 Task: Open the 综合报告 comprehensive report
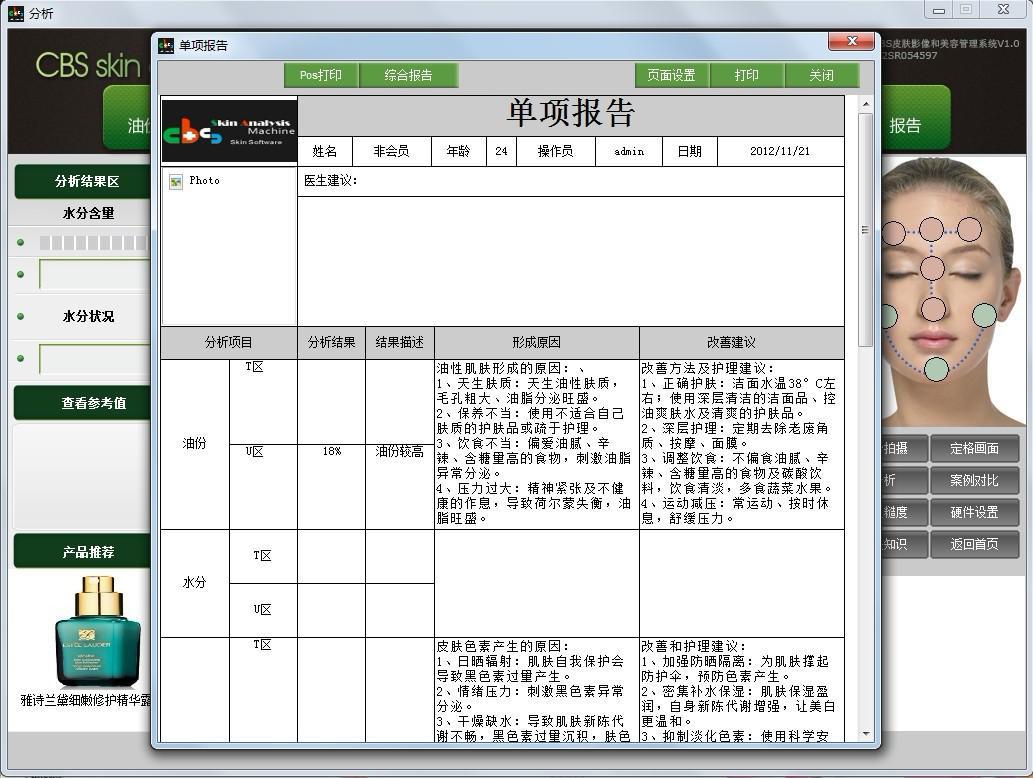(x=408, y=75)
